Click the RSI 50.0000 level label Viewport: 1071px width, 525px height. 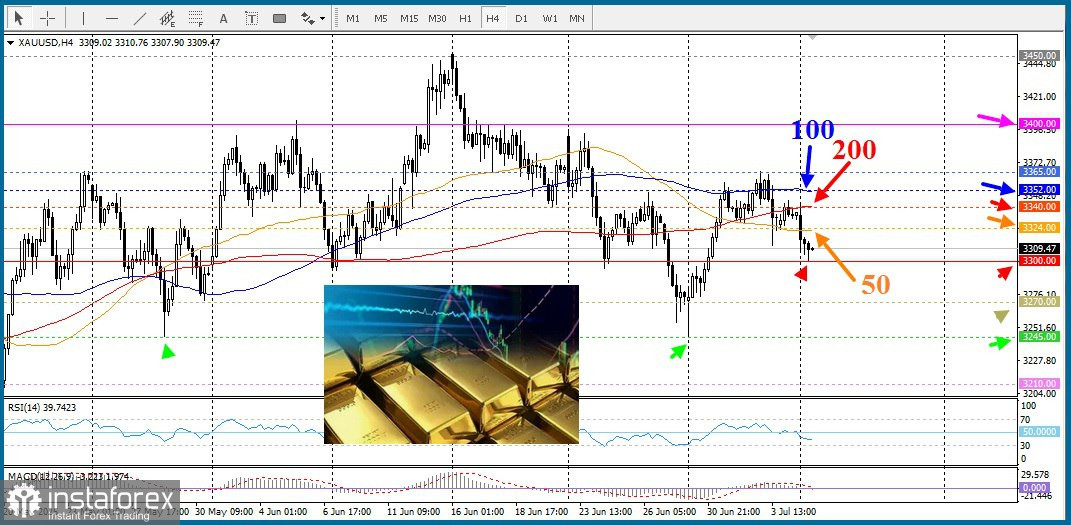(x=1039, y=432)
